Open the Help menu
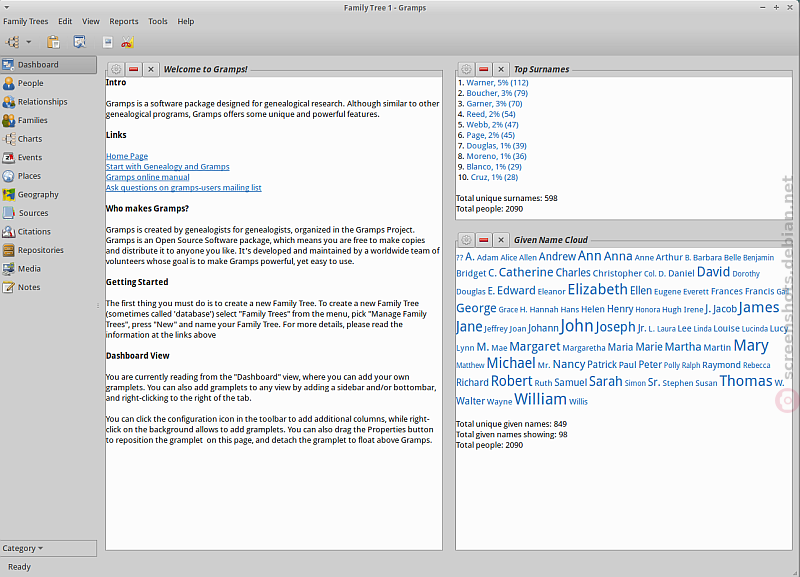The image size is (800, 577). pyautogui.click(x=186, y=21)
